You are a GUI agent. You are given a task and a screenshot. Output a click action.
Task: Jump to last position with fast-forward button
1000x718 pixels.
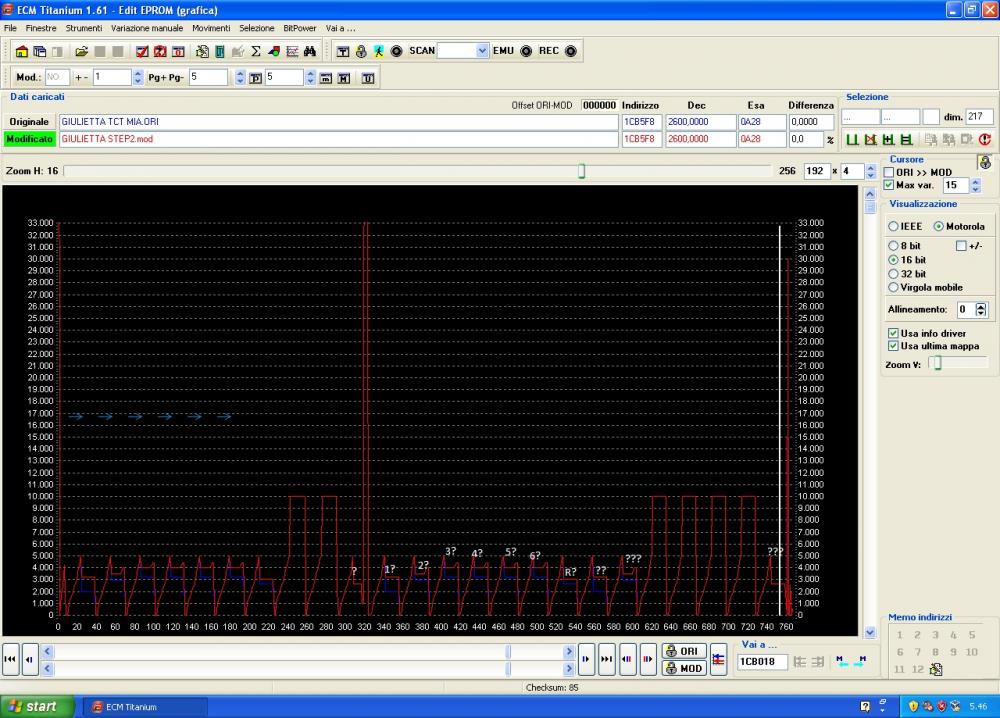tap(606, 659)
